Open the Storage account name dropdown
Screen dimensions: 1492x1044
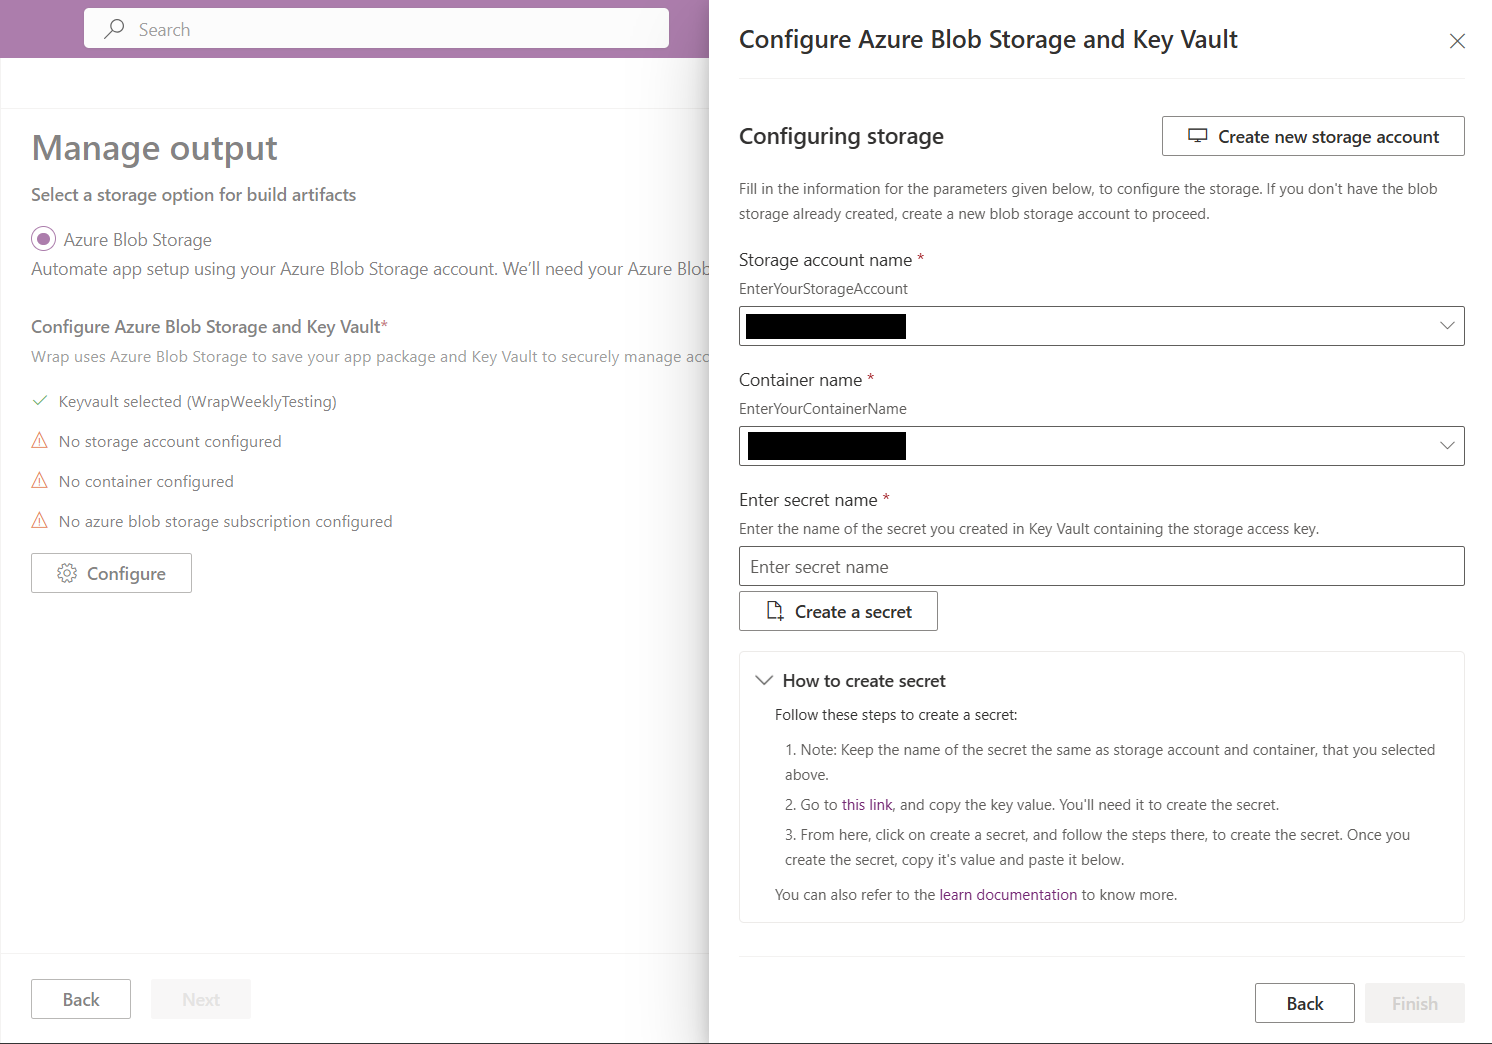[1446, 326]
